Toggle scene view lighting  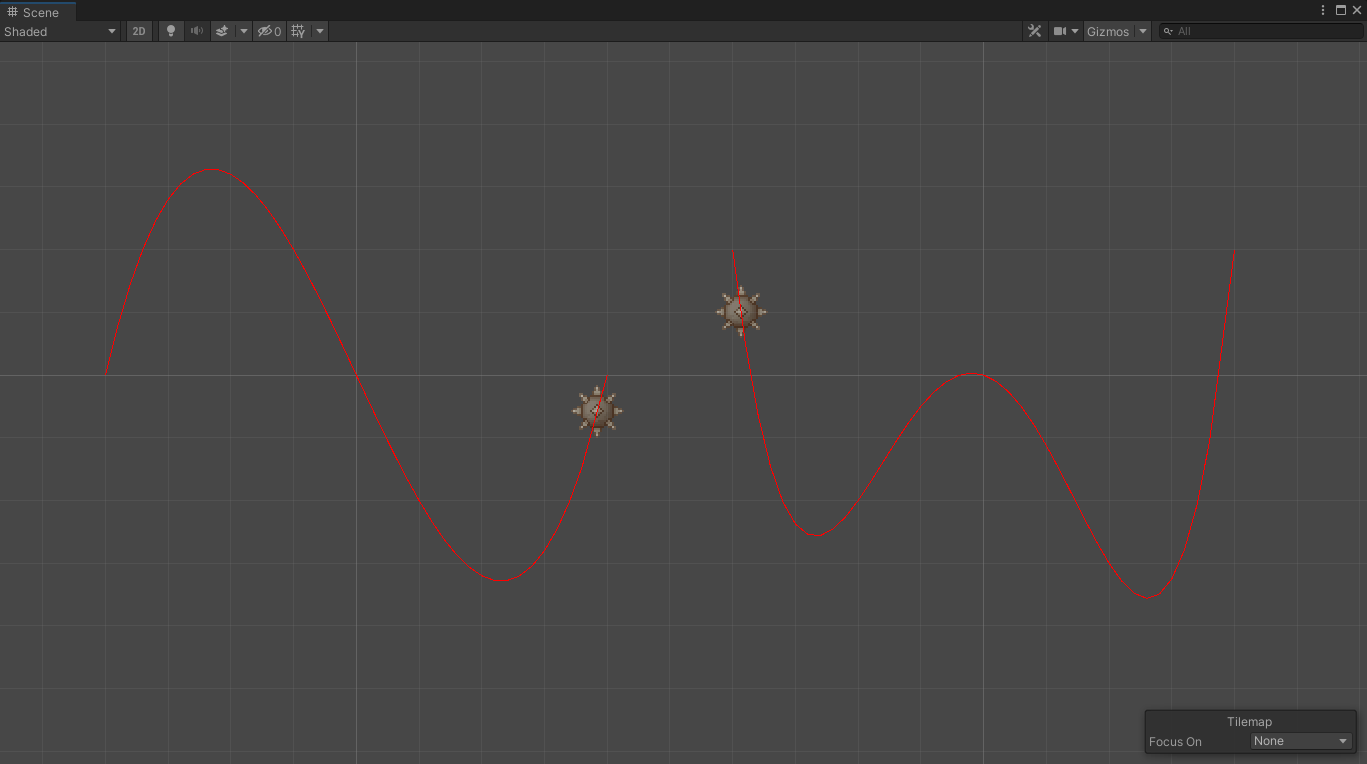click(170, 31)
